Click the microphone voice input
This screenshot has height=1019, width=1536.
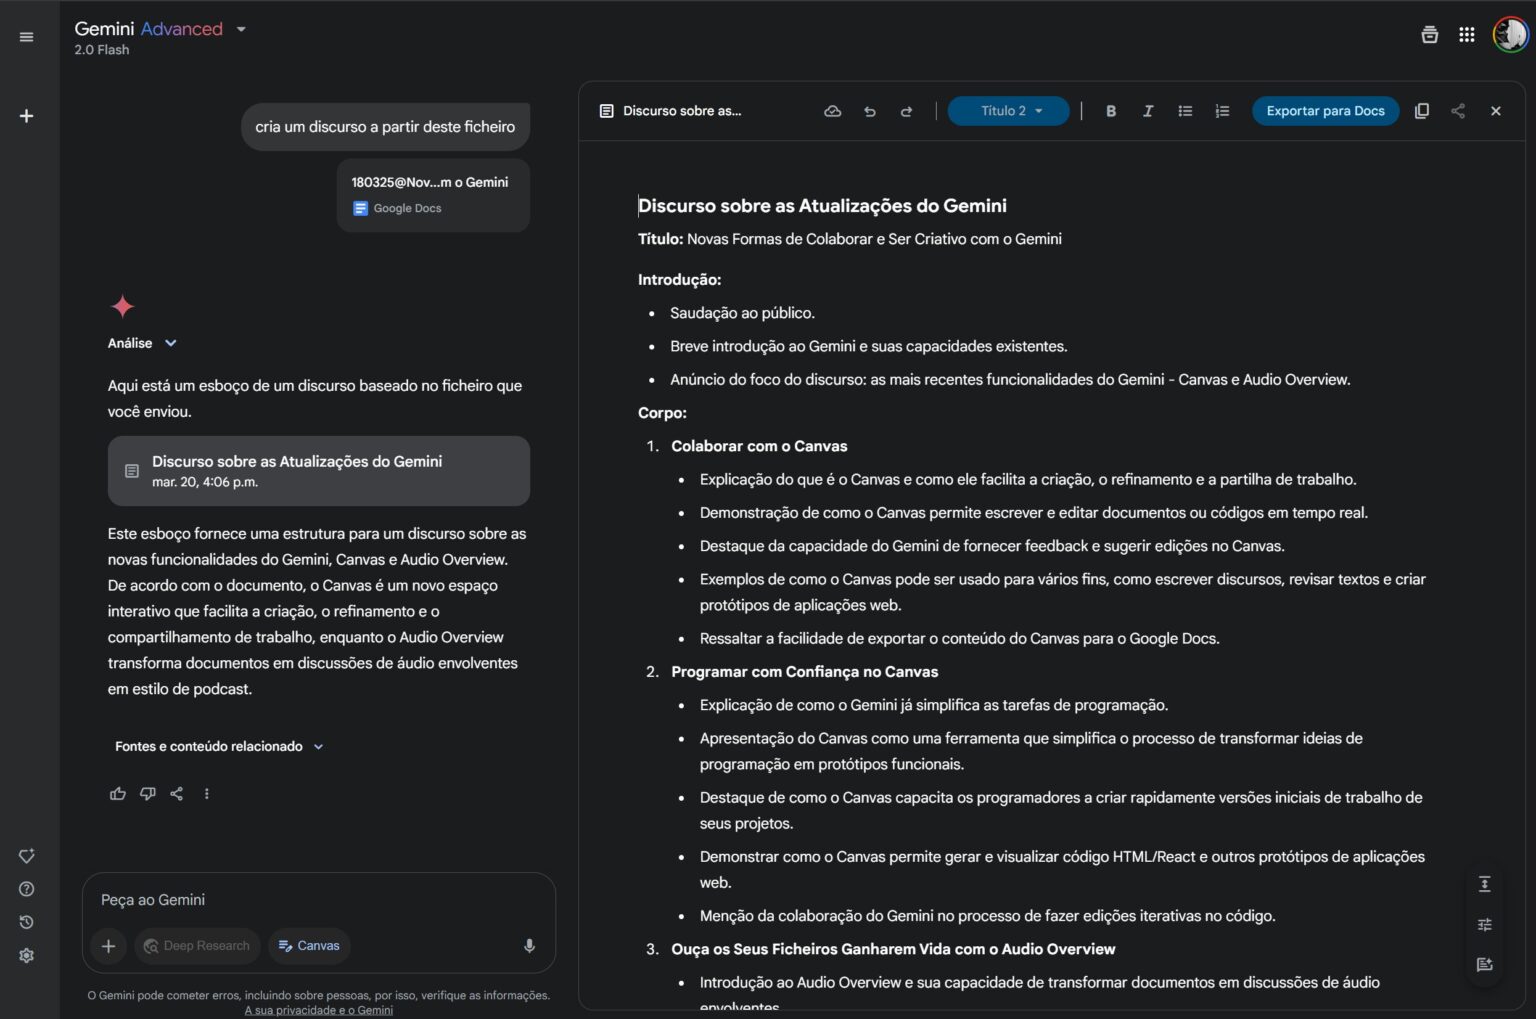click(x=529, y=946)
